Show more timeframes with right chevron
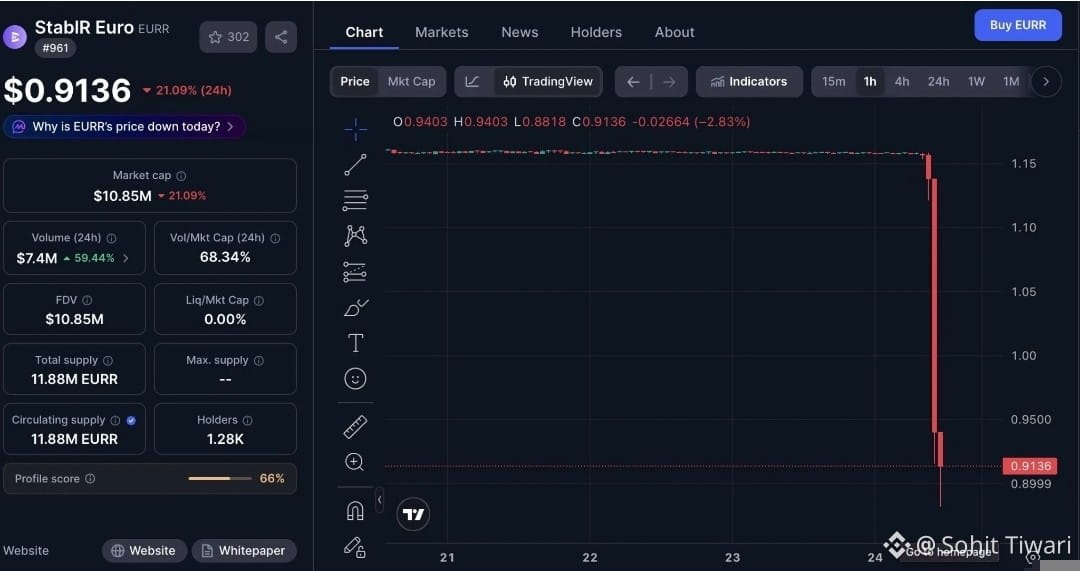1080x571 pixels. click(x=1046, y=81)
